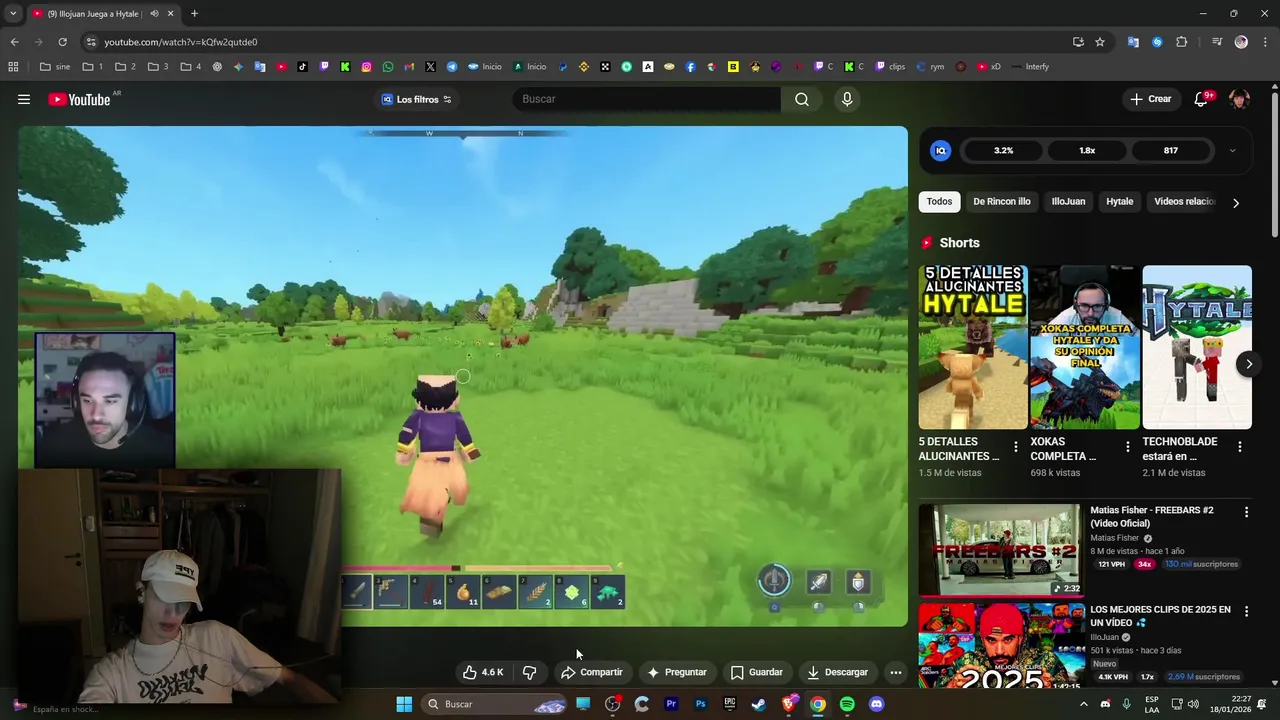This screenshot has height=720, width=1280.
Task: Start voice search with the microphone
Action: 847,99
